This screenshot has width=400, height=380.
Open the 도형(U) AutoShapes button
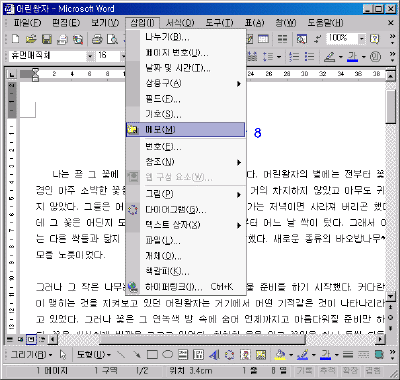pos(94,355)
